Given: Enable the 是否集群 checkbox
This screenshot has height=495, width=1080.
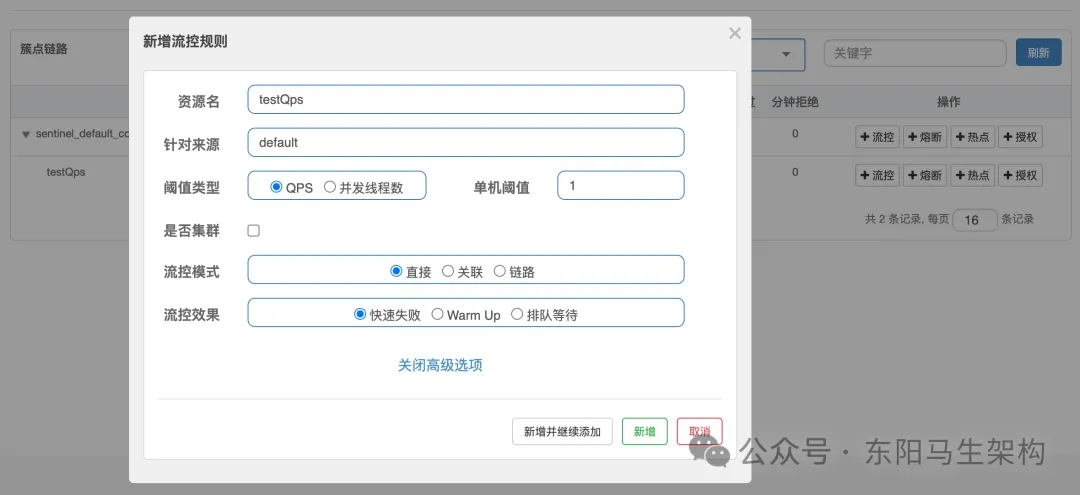Looking at the screenshot, I should pos(253,231).
